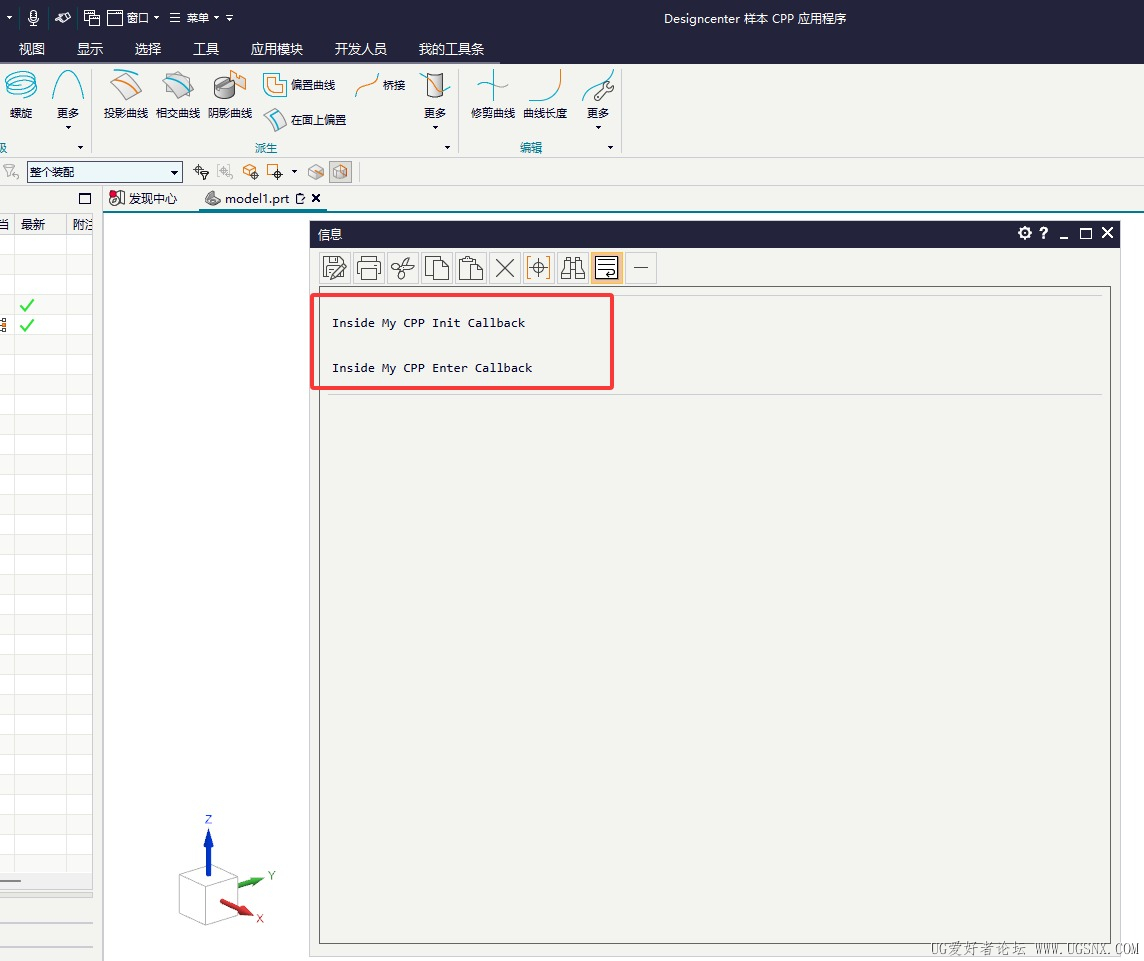
Task: Switch to the 工具 ribbon tab
Action: coord(206,49)
